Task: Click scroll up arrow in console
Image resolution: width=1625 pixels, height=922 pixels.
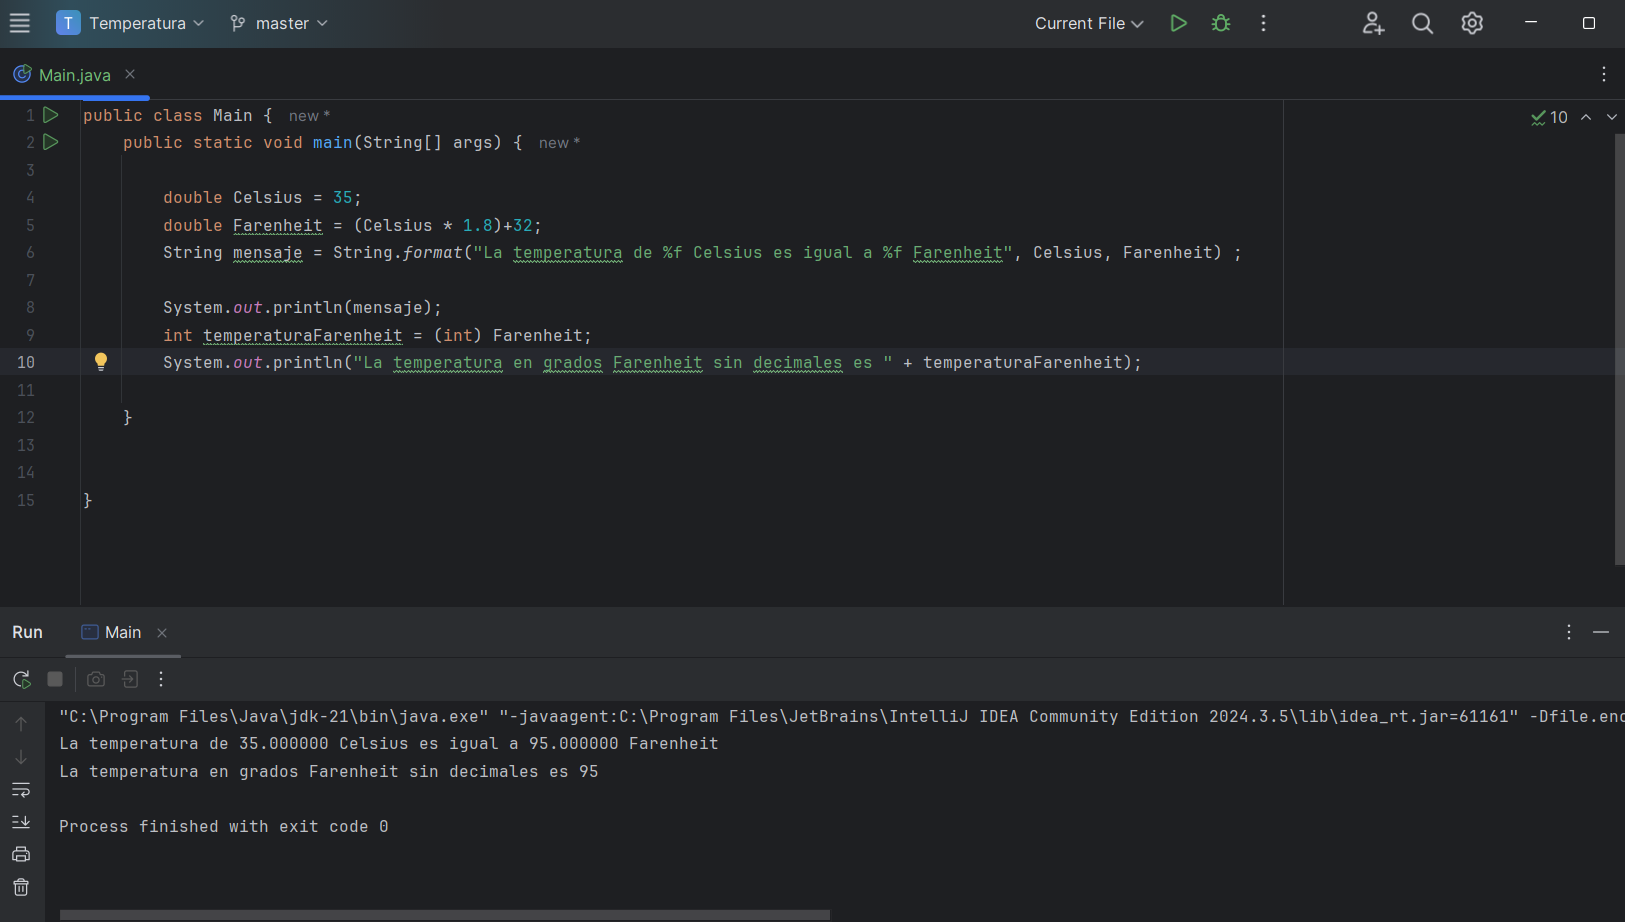Action: (21, 723)
